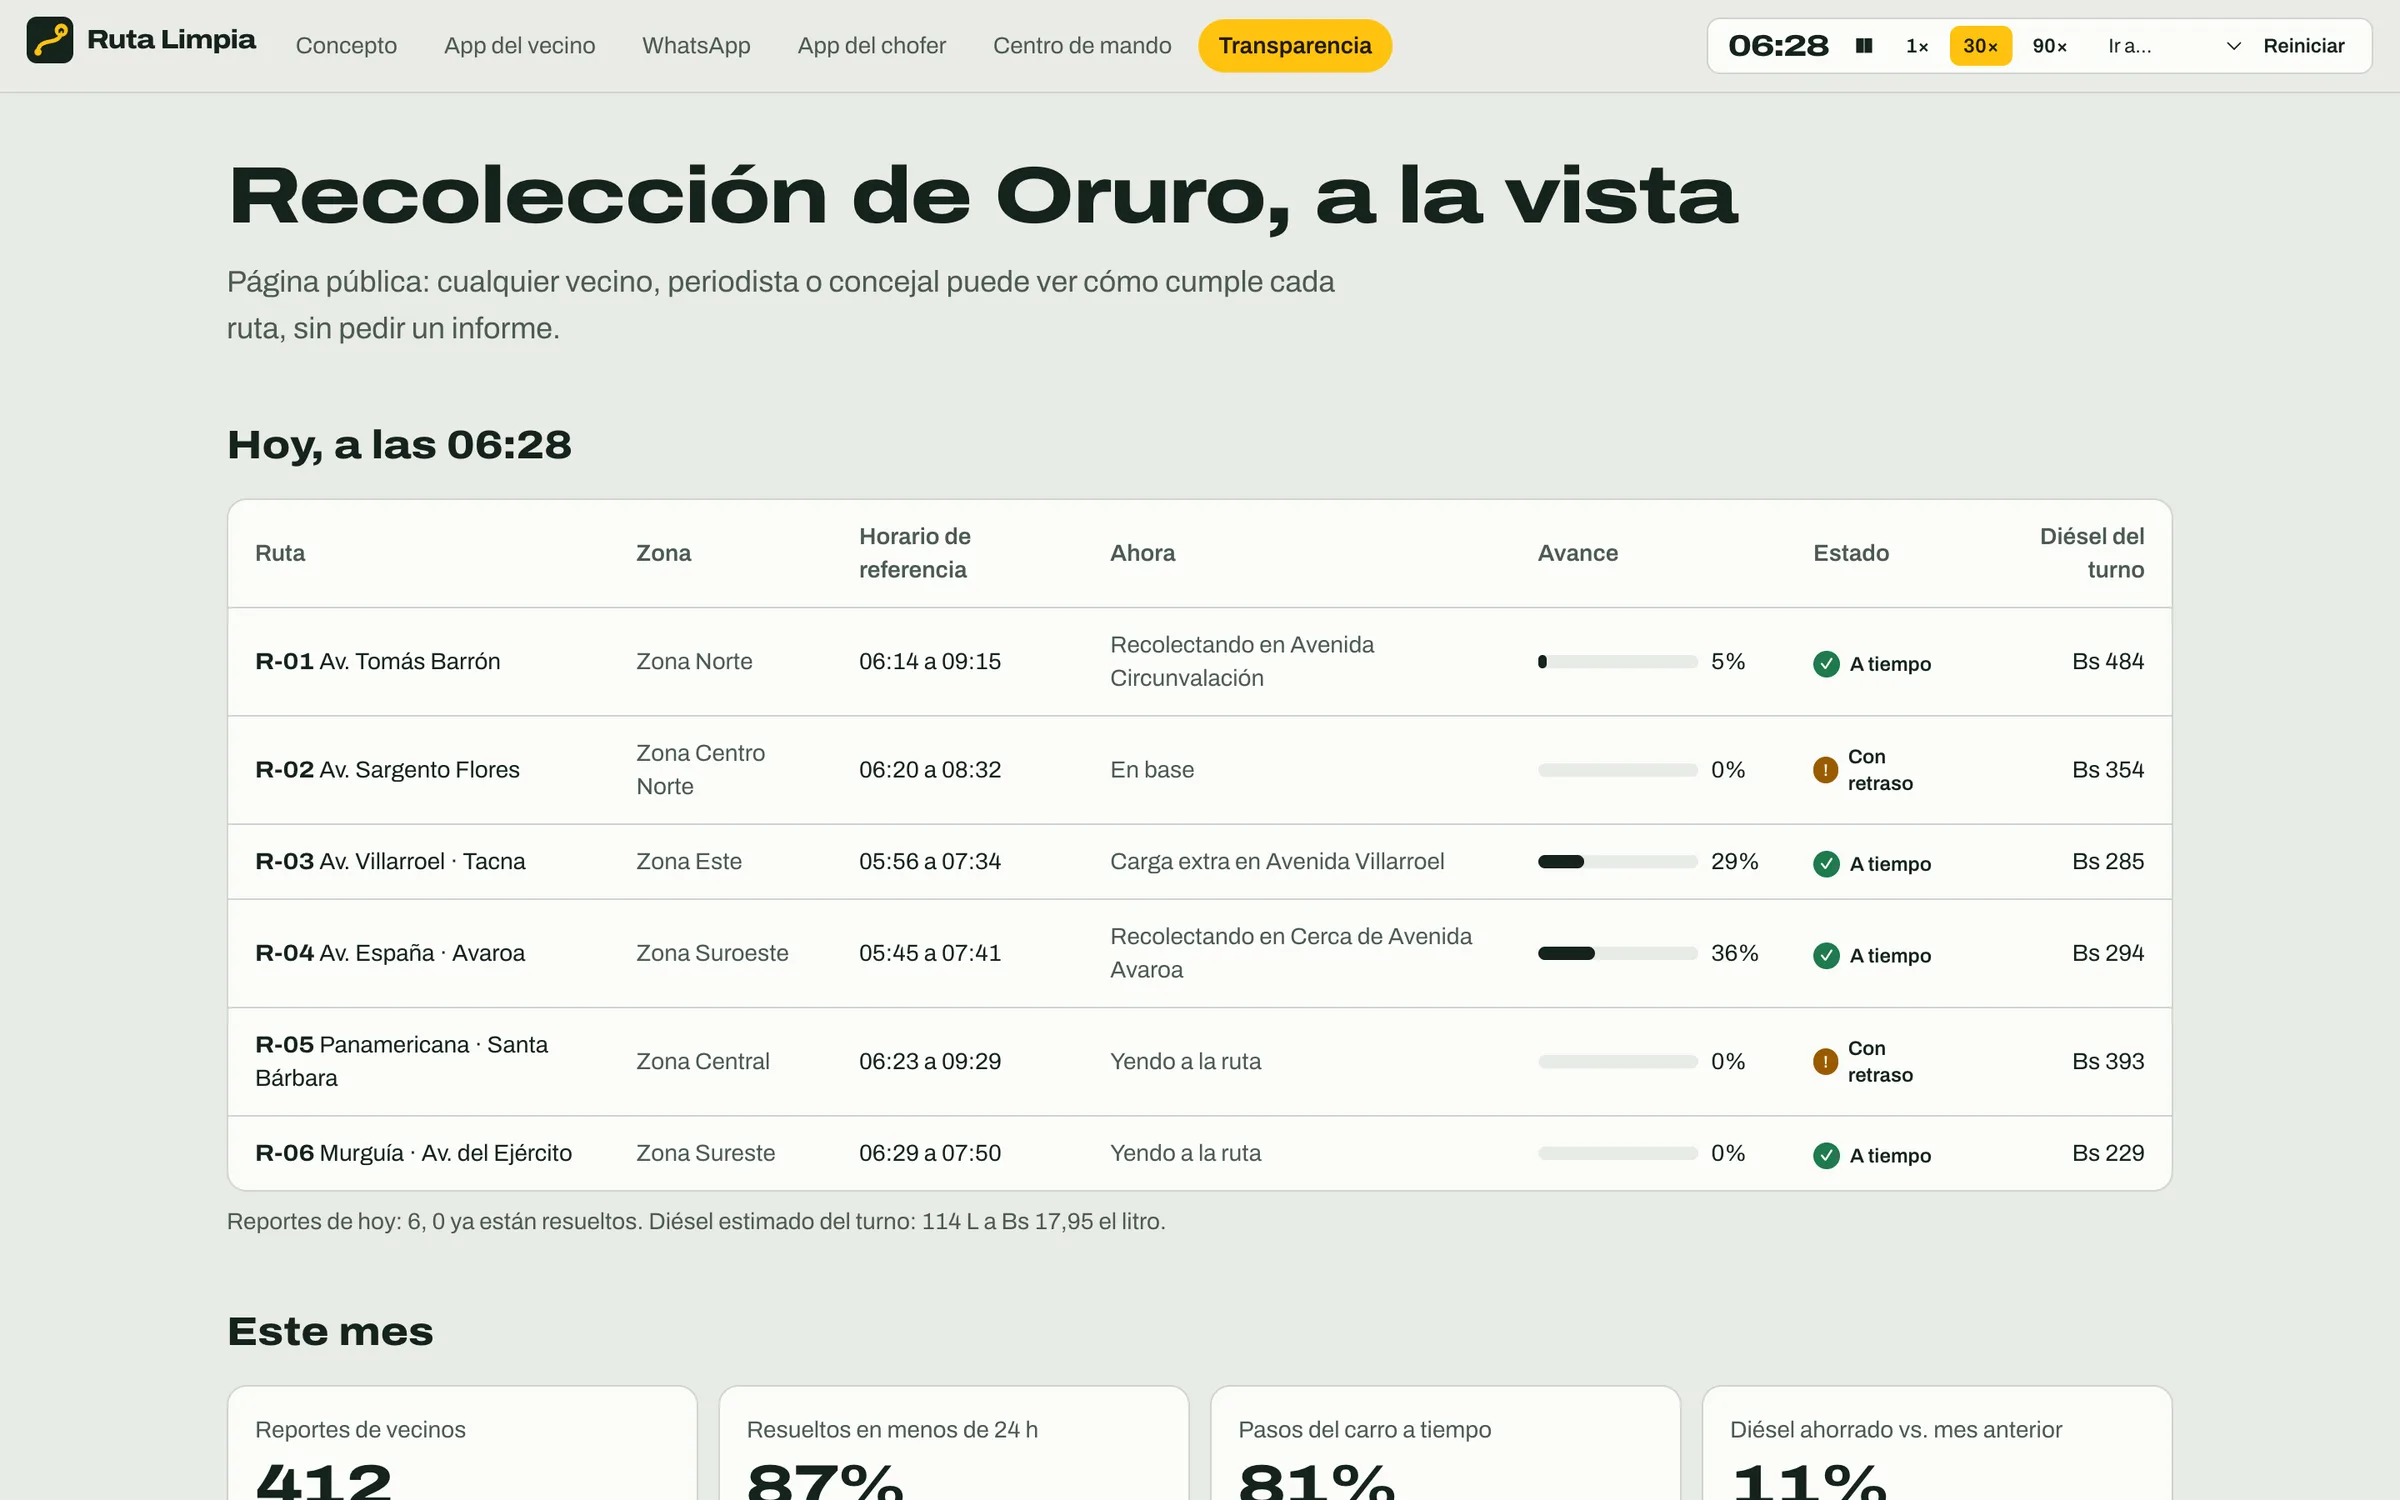Click the R-03 progress bar at 29%
Screen dimensions: 2400x1500
pos(1618,862)
